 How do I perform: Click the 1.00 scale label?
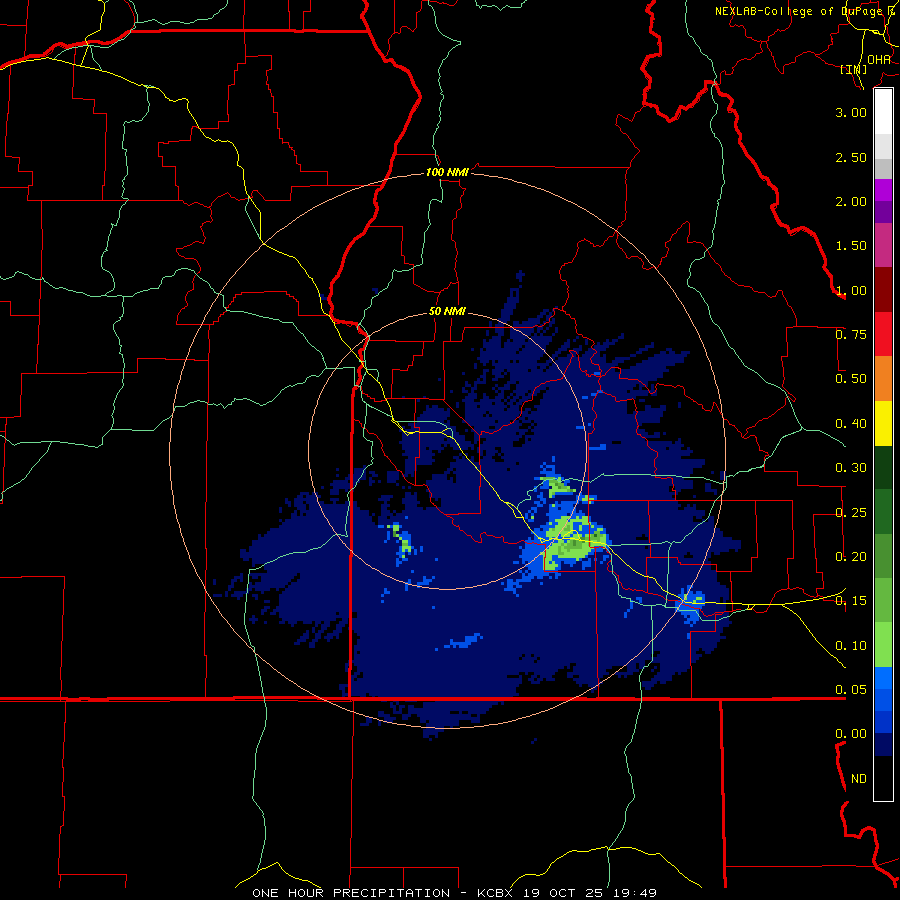click(x=851, y=290)
